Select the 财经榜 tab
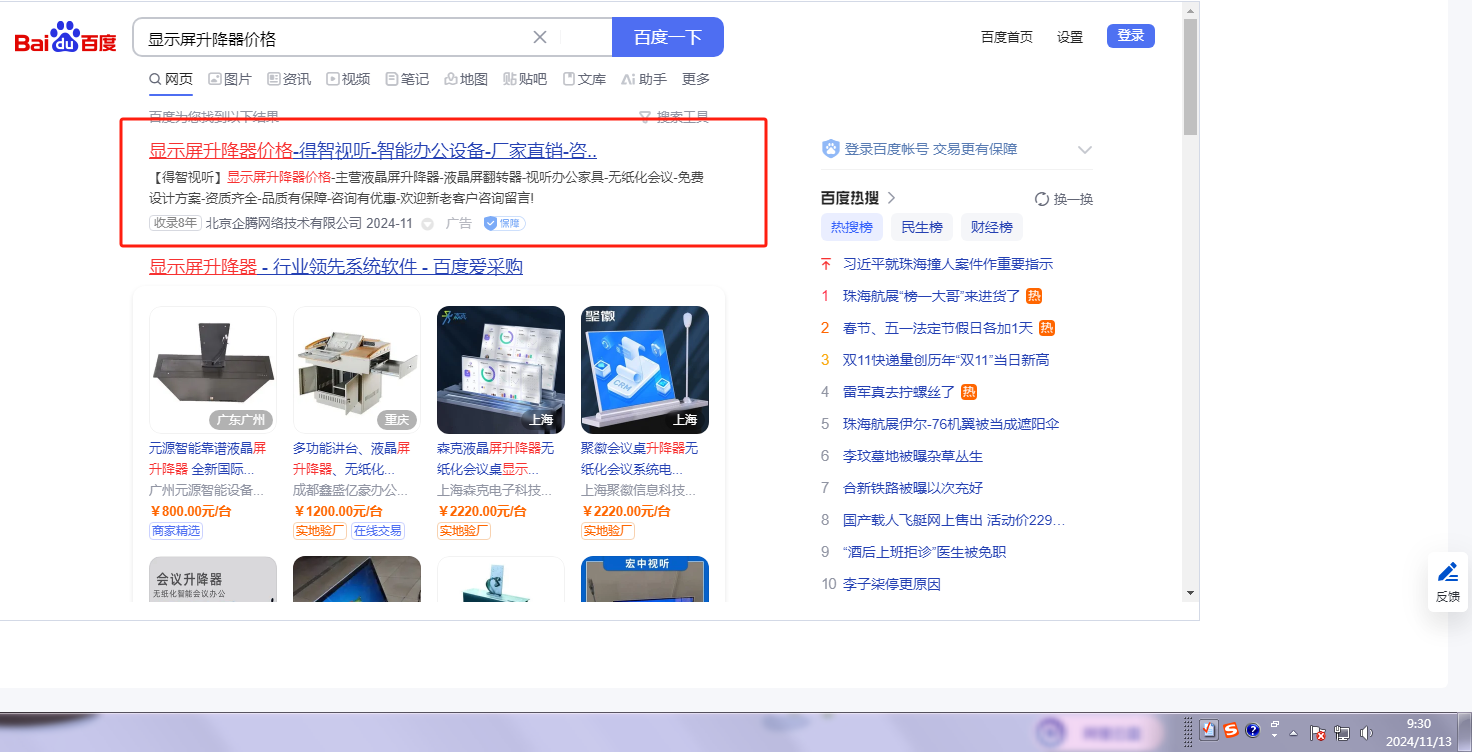 pyautogui.click(x=992, y=227)
